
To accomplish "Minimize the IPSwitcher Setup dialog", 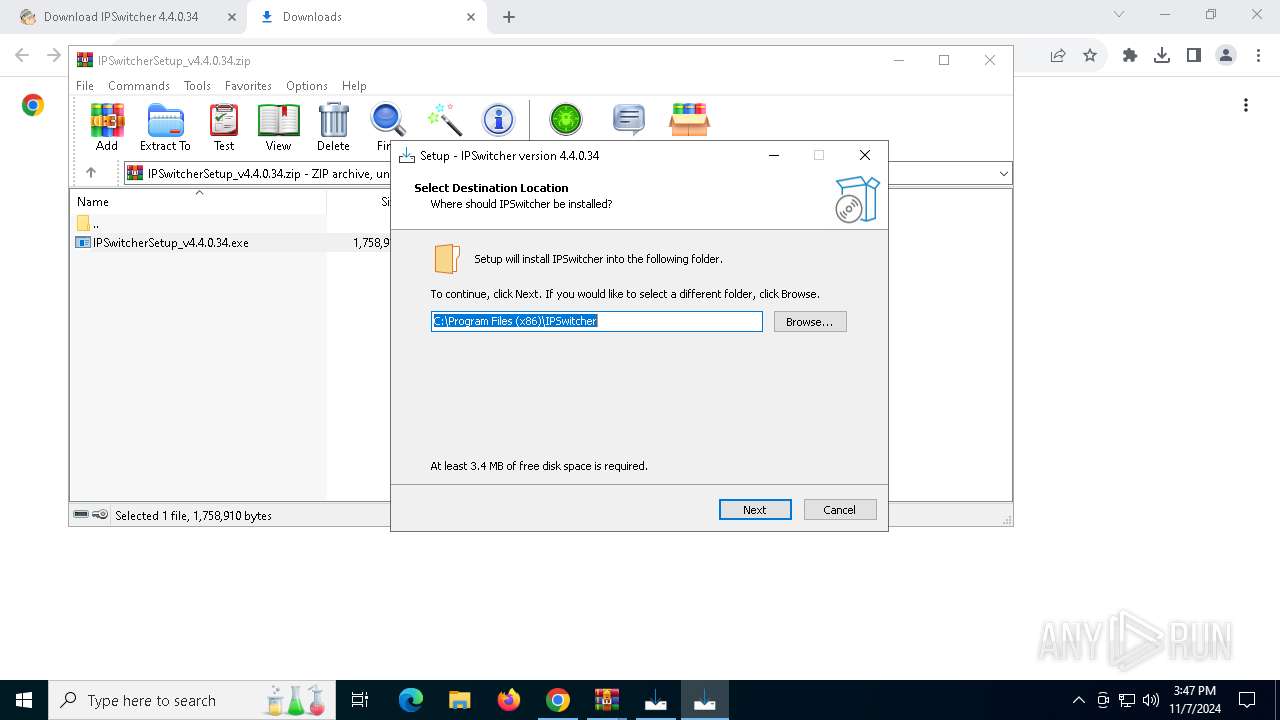I will point(774,155).
